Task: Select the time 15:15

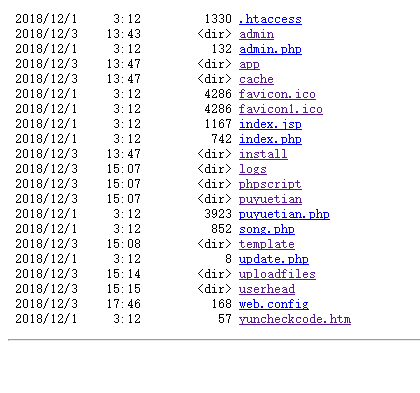Action: [124, 289]
